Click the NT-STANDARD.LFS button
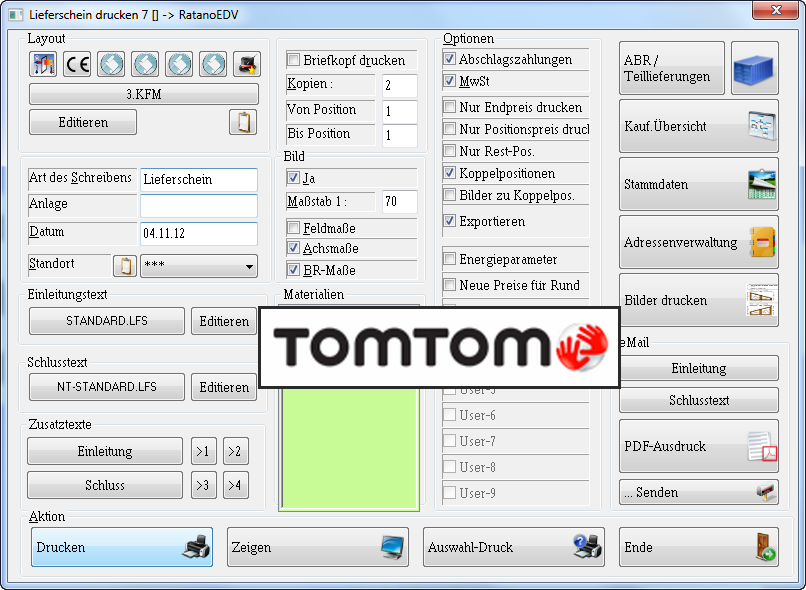This screenshot has height=590, width=806. (x=107, y=387)
